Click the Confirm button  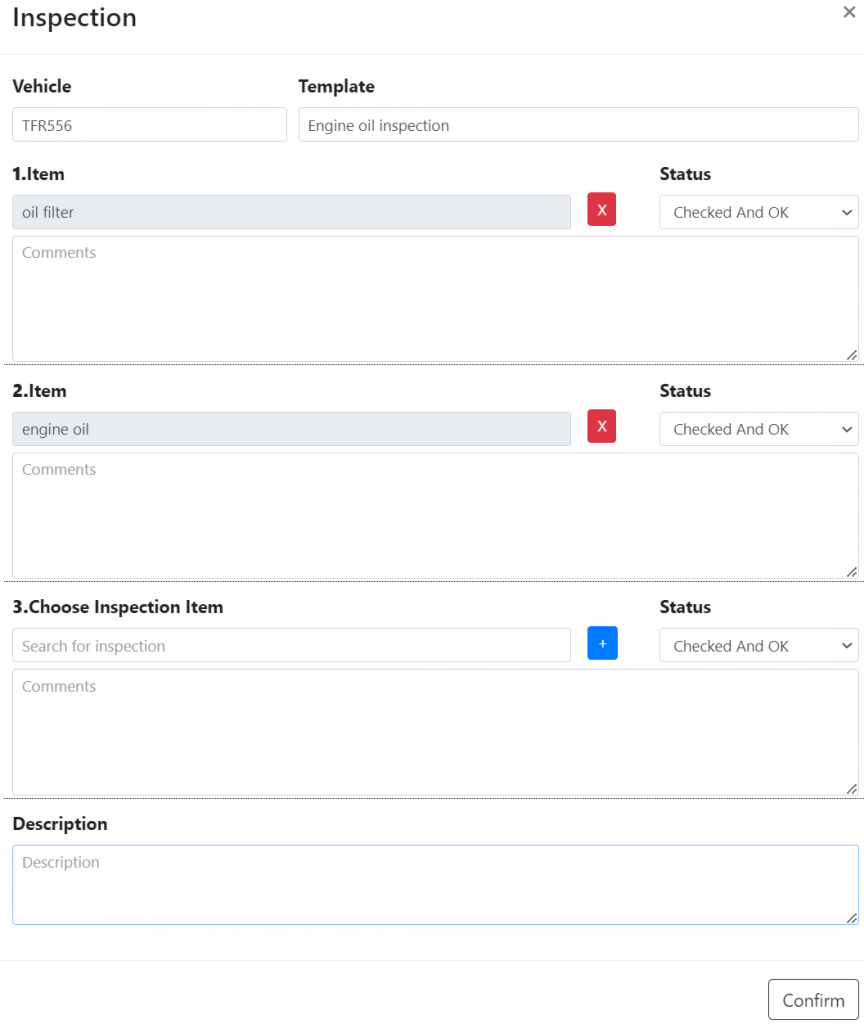coord(813,1000)
